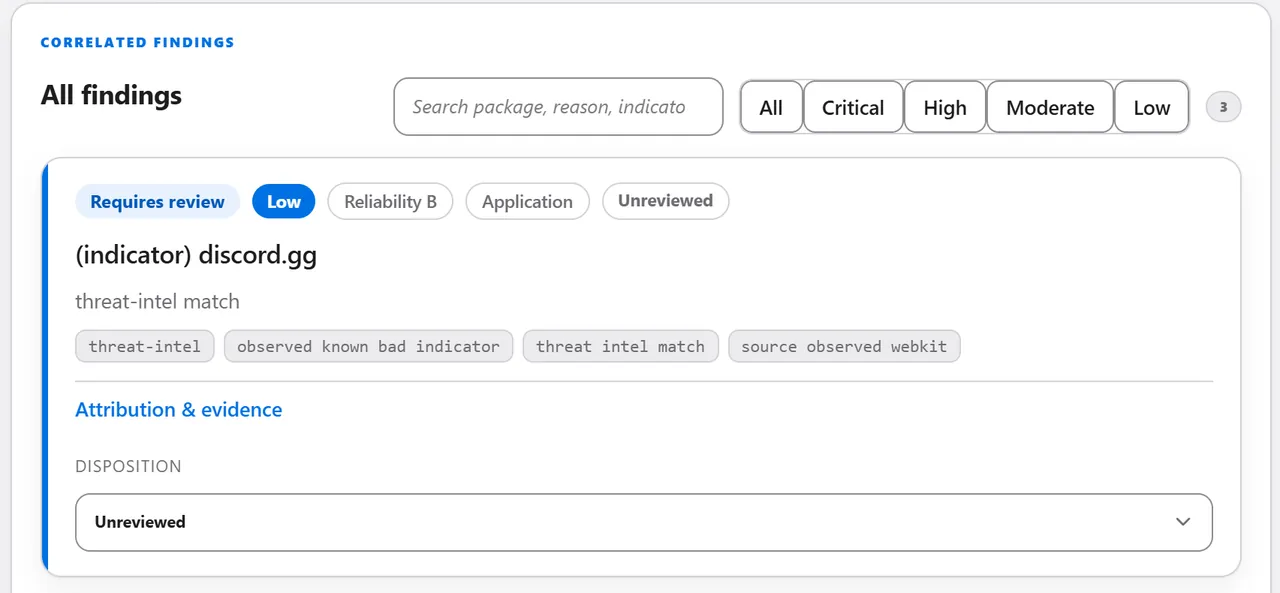1280x593 pixels.
Task: Click the findings count badge showing 3
Action: coord(1223,107)
